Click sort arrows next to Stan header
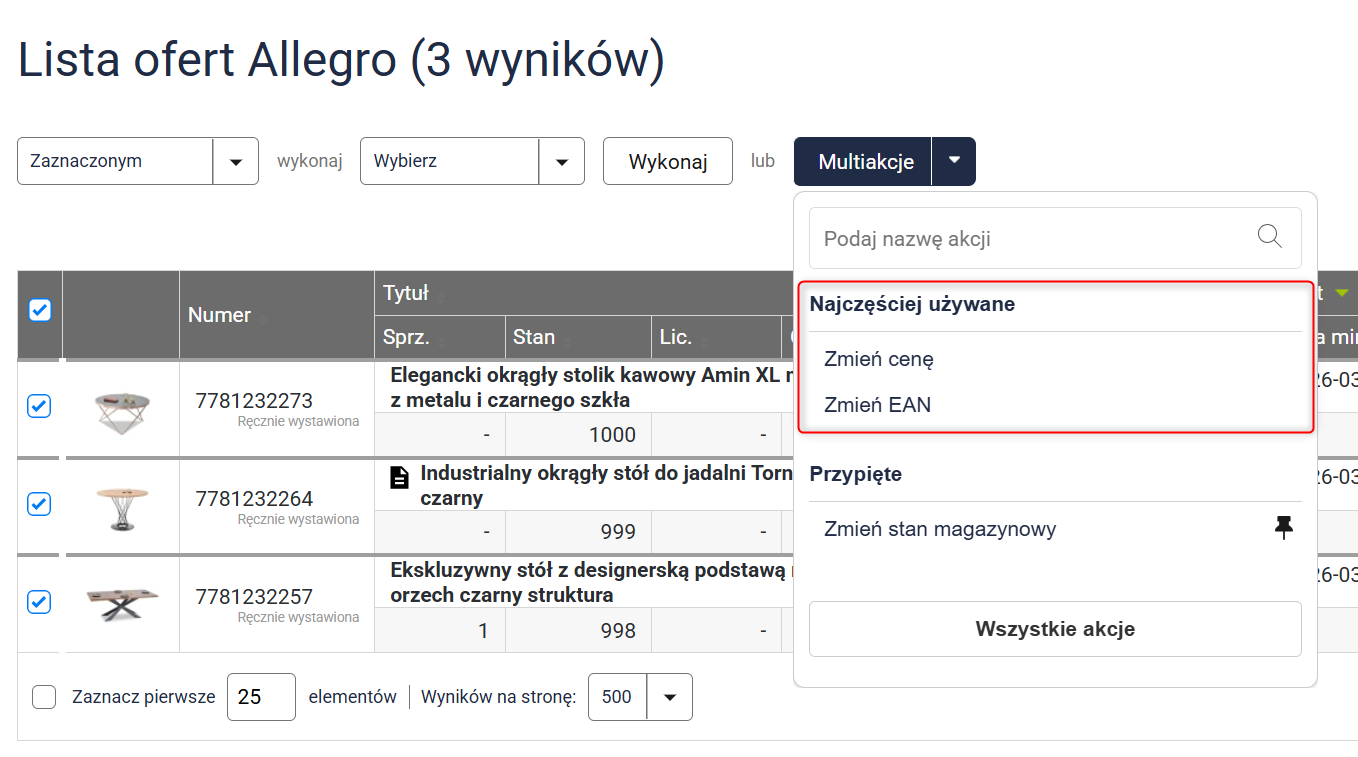 [567, 341]
